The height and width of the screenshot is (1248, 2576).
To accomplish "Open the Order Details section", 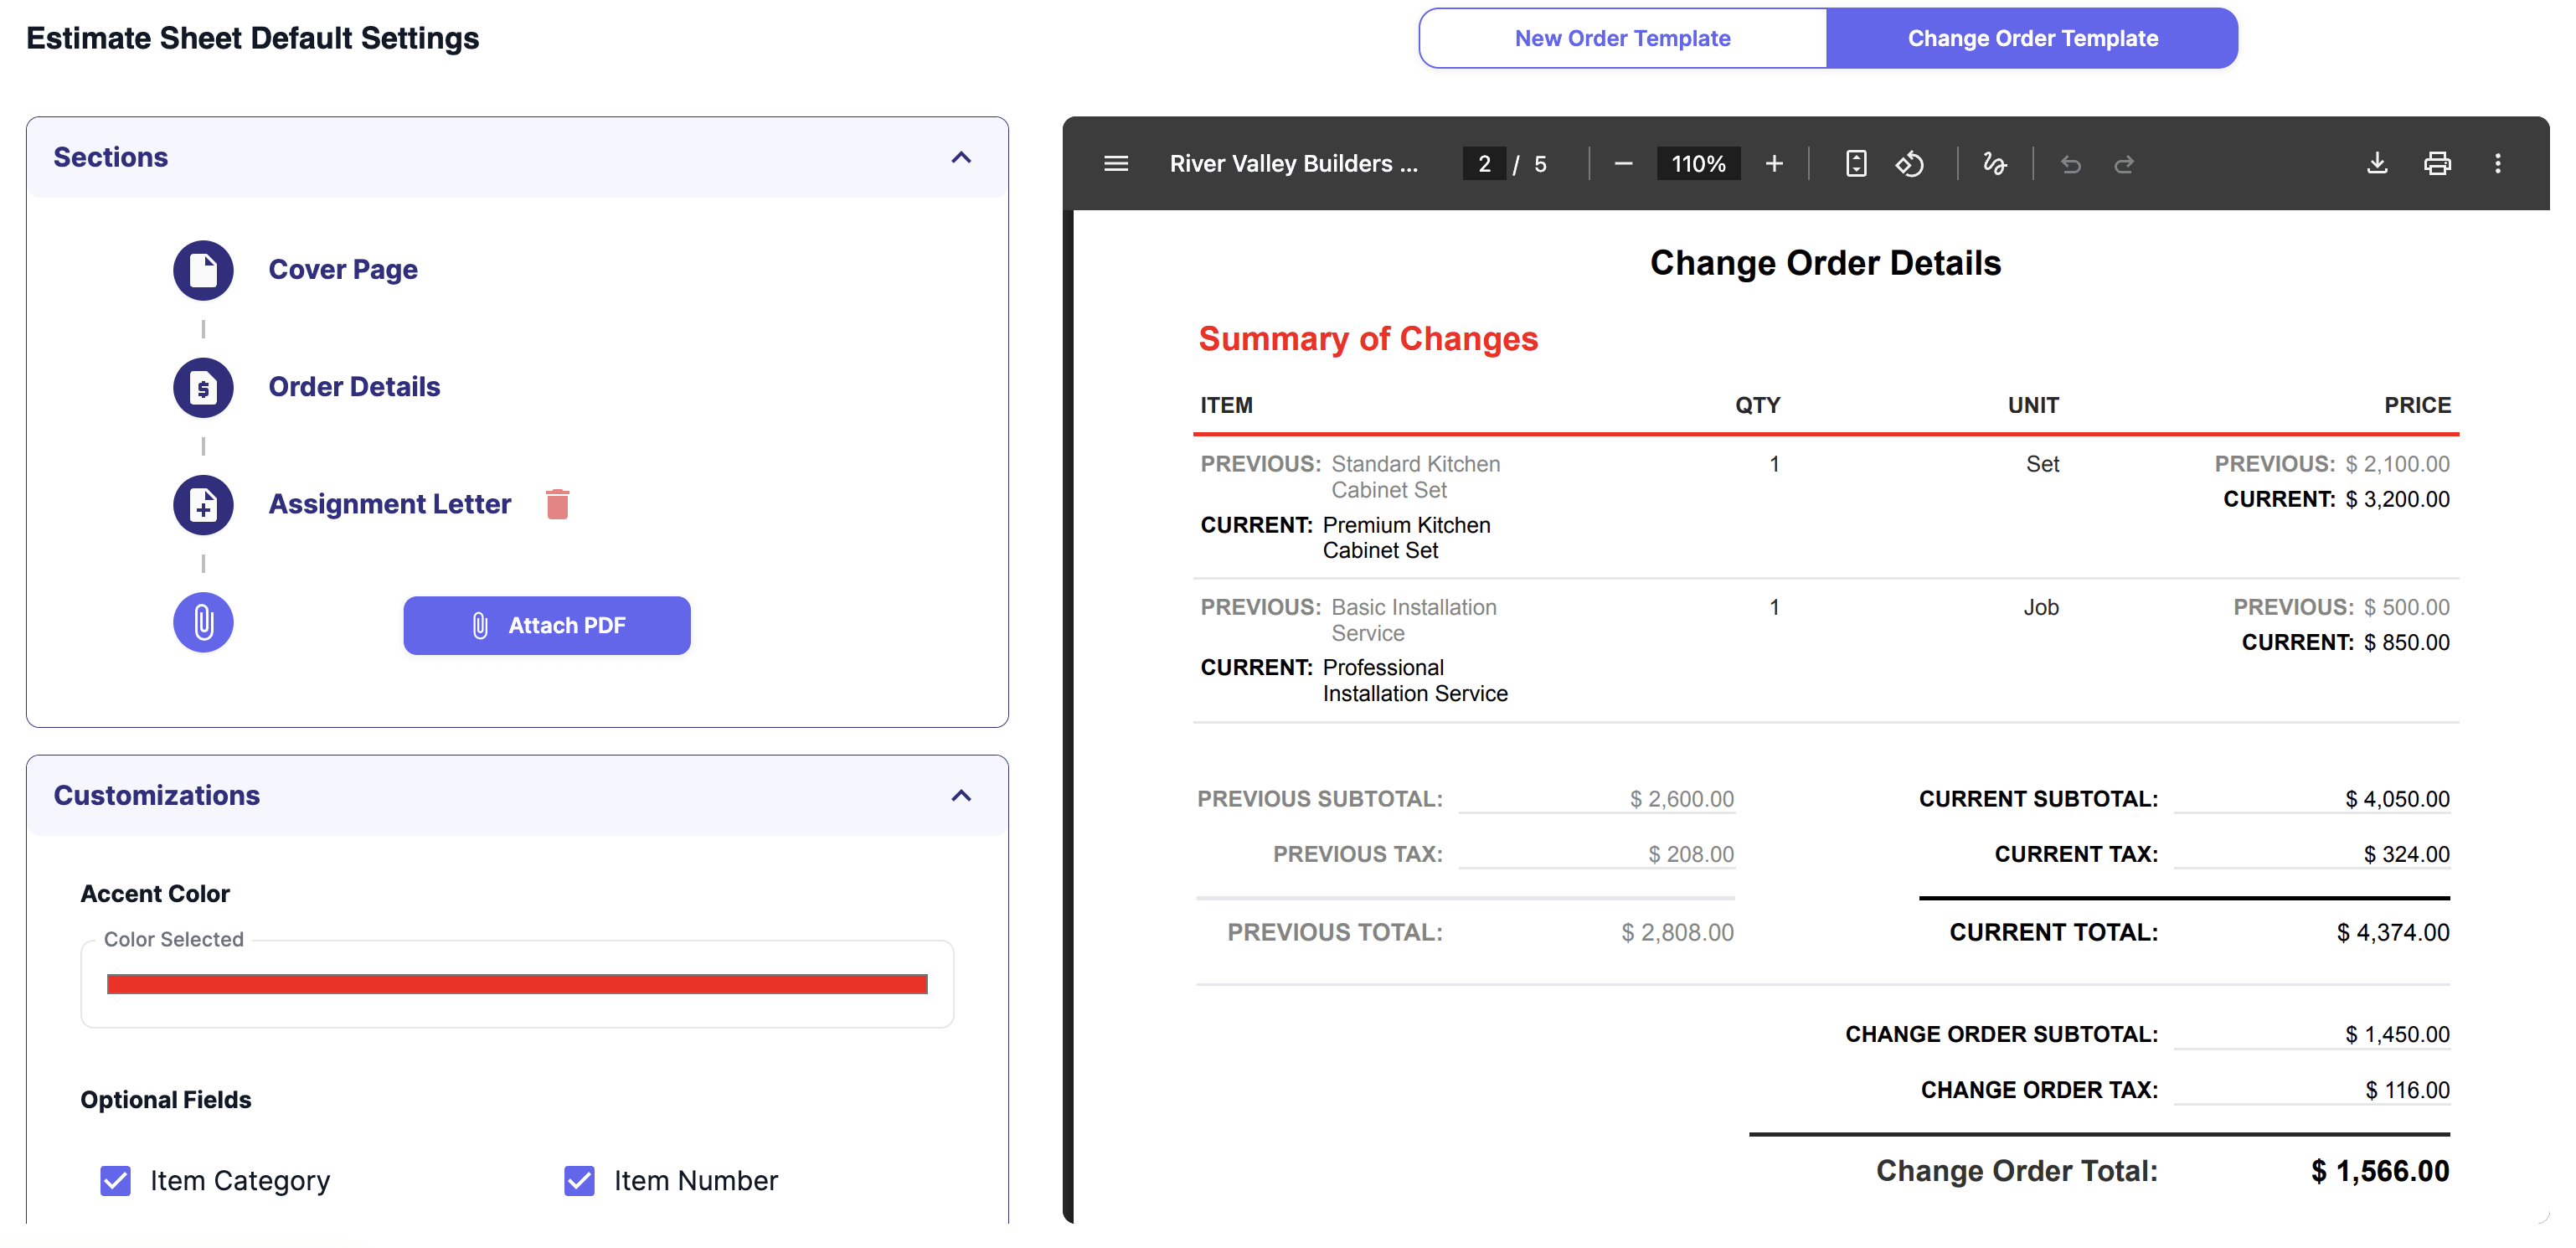I will point(354,386).
